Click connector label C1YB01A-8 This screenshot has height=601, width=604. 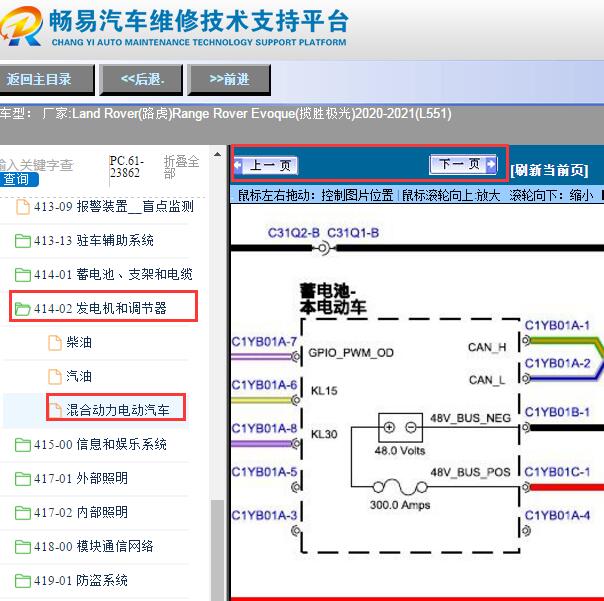(x=264, y=428)
